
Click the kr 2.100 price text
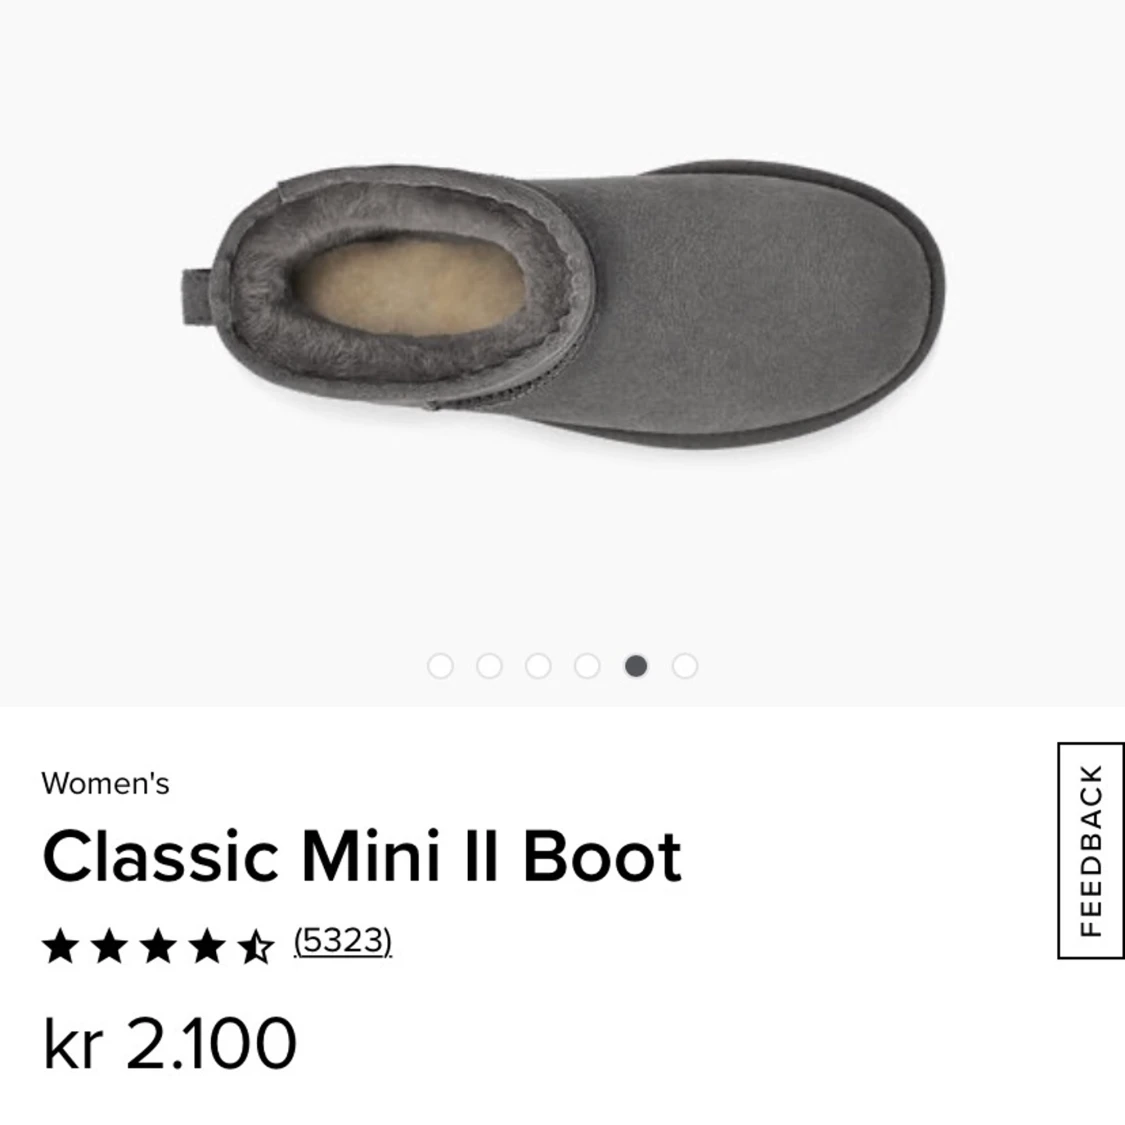click(169, 1043)
